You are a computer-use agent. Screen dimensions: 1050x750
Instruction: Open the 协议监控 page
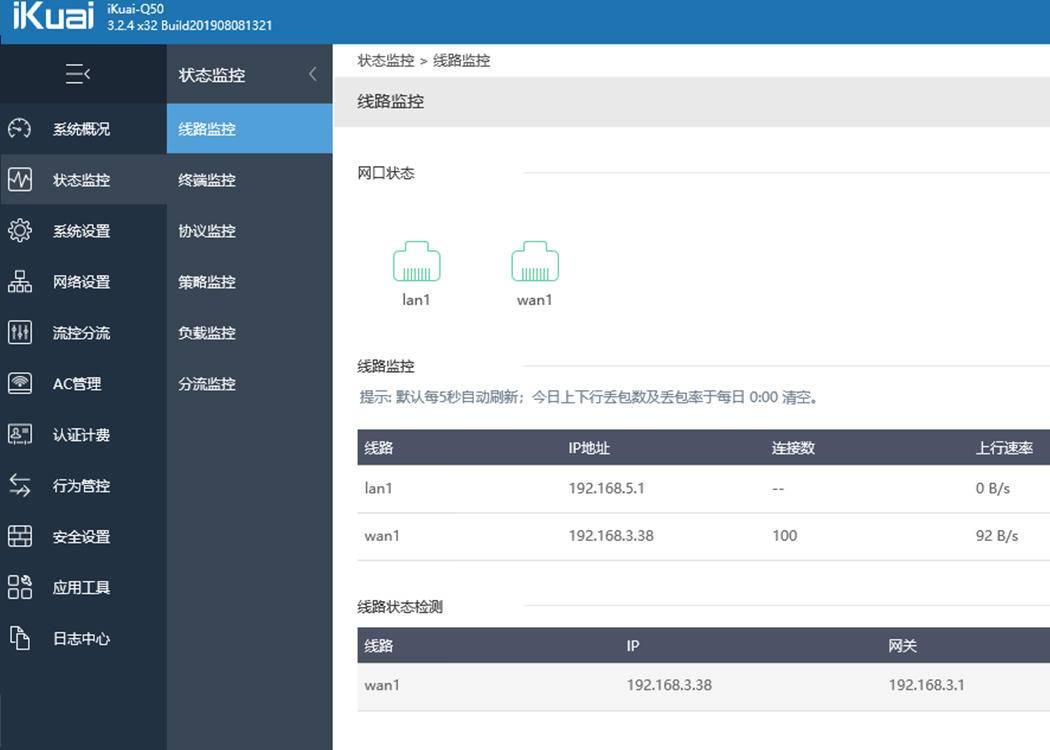(x=206, y=230)
